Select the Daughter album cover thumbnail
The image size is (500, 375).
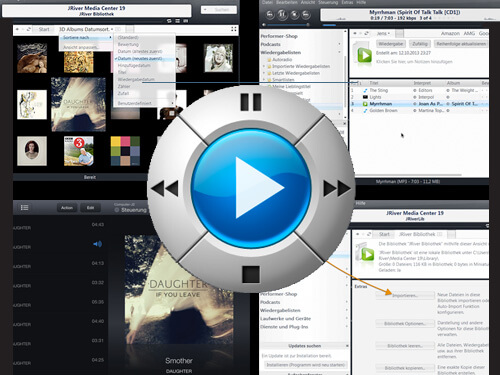[79, 105]
